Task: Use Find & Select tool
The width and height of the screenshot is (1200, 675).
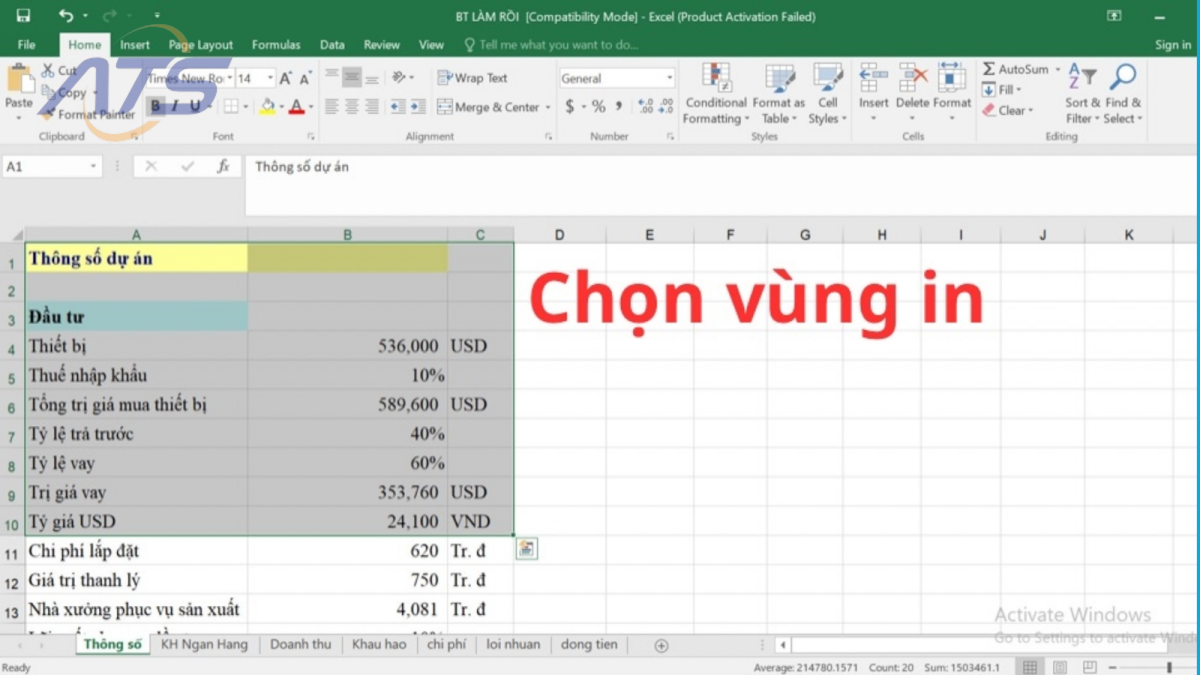Action: tap(1122, 91)
